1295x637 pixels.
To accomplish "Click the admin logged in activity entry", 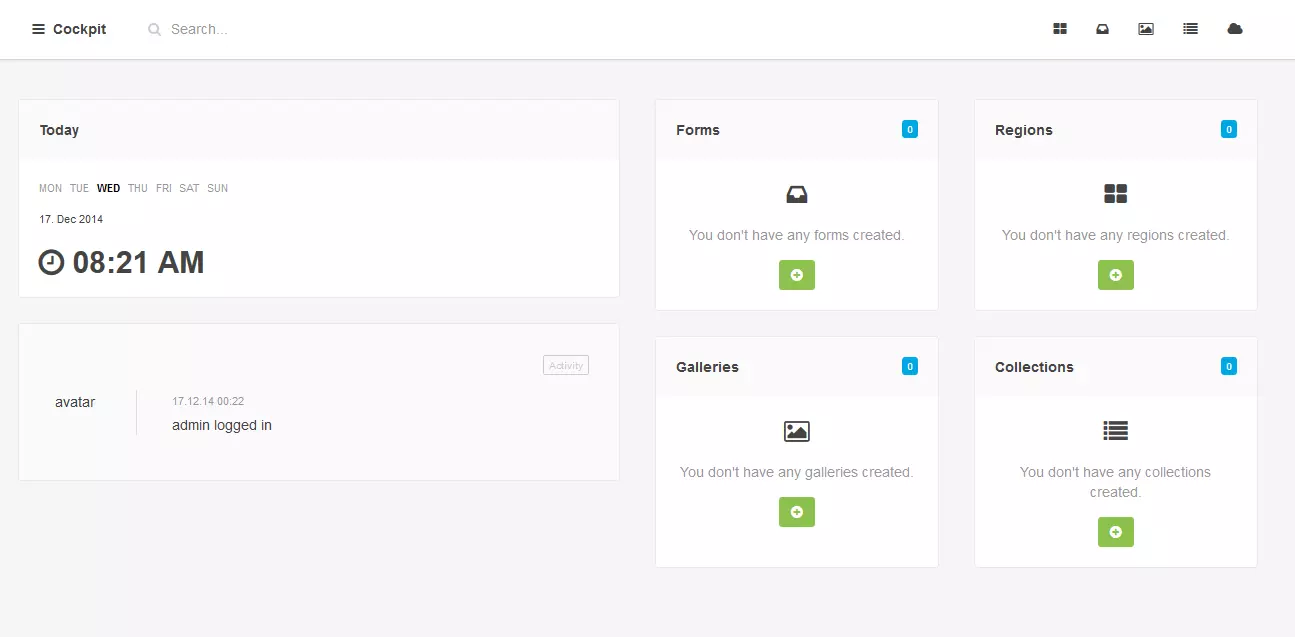I will point(220,424).
